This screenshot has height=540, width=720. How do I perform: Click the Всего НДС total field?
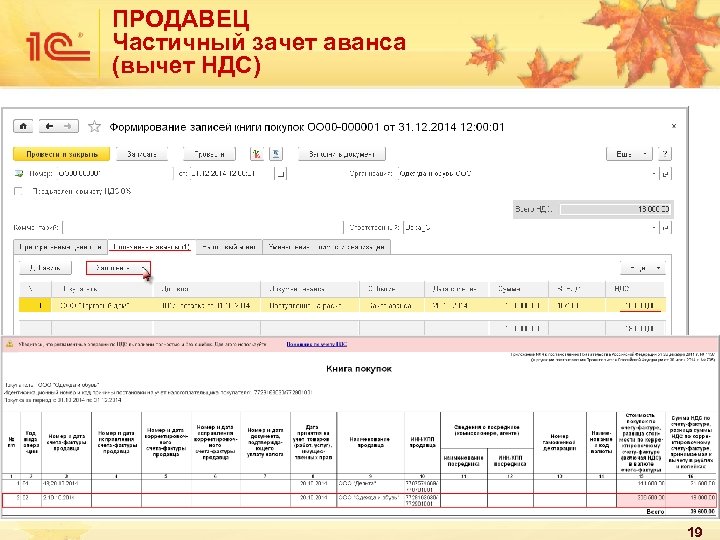pyautogui.click(x=616, y=209)
